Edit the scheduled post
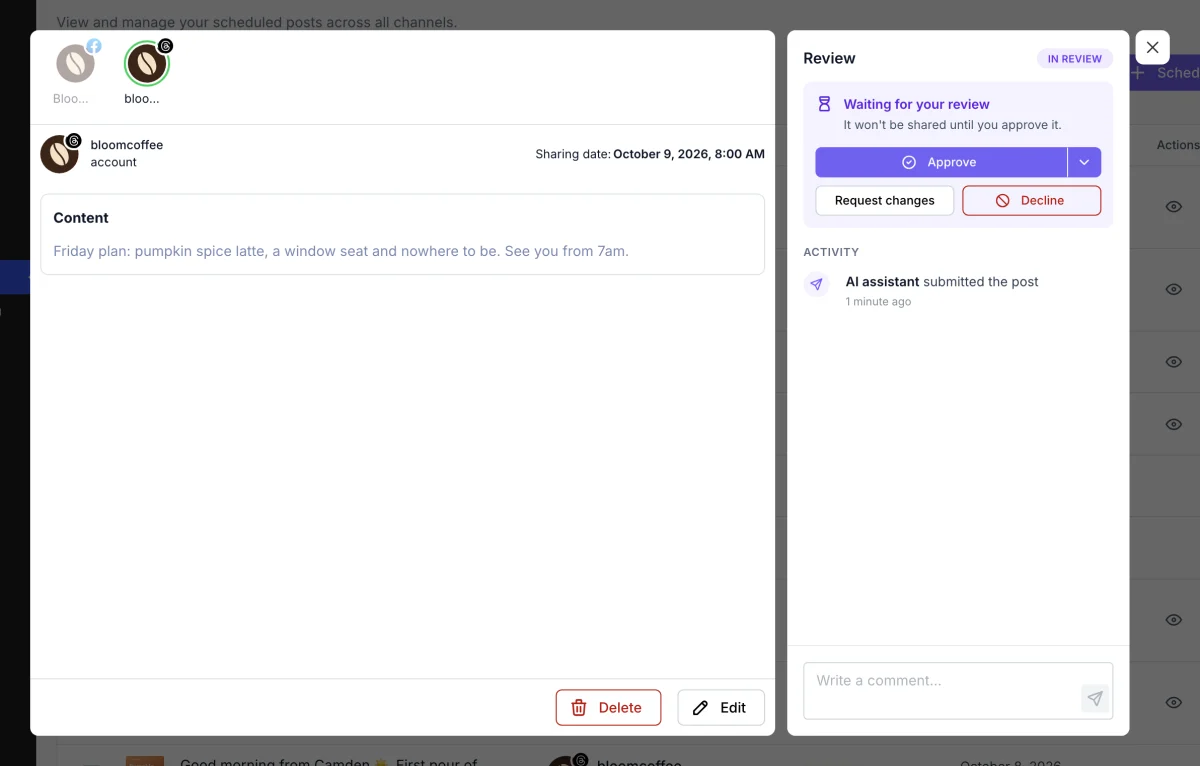This screenshot has height=766, width=1200. point(721,707)
